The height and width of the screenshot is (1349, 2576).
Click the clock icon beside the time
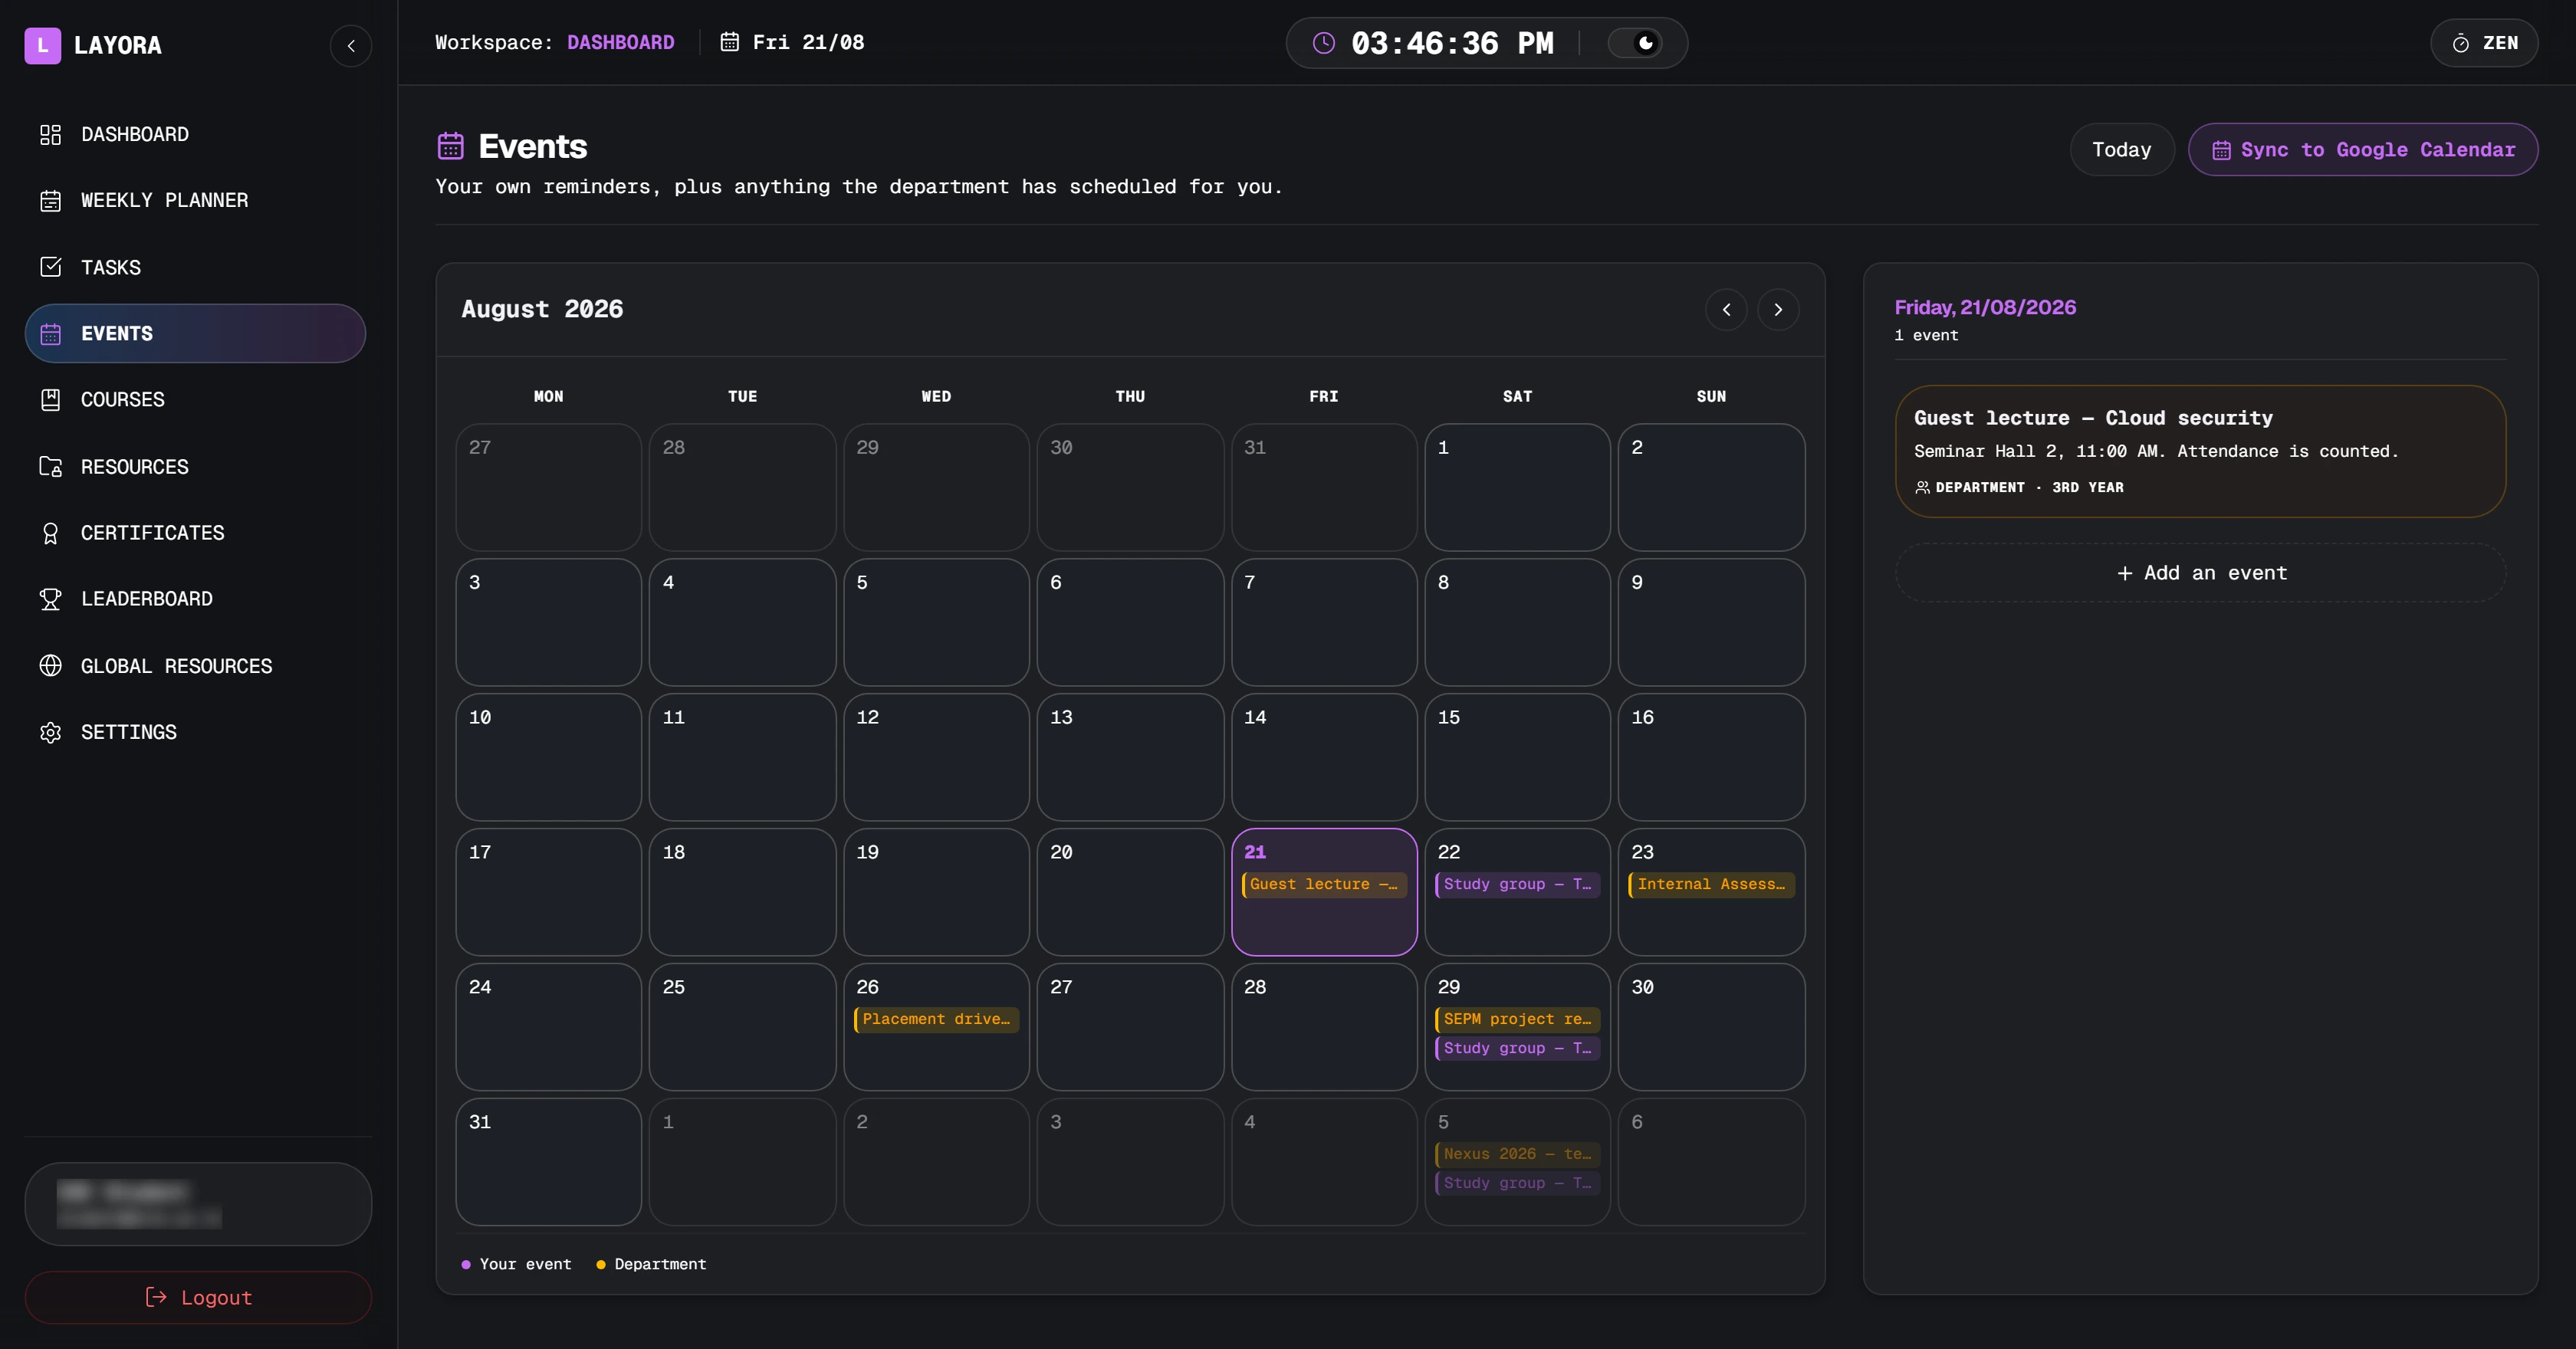coord(1323,43)
